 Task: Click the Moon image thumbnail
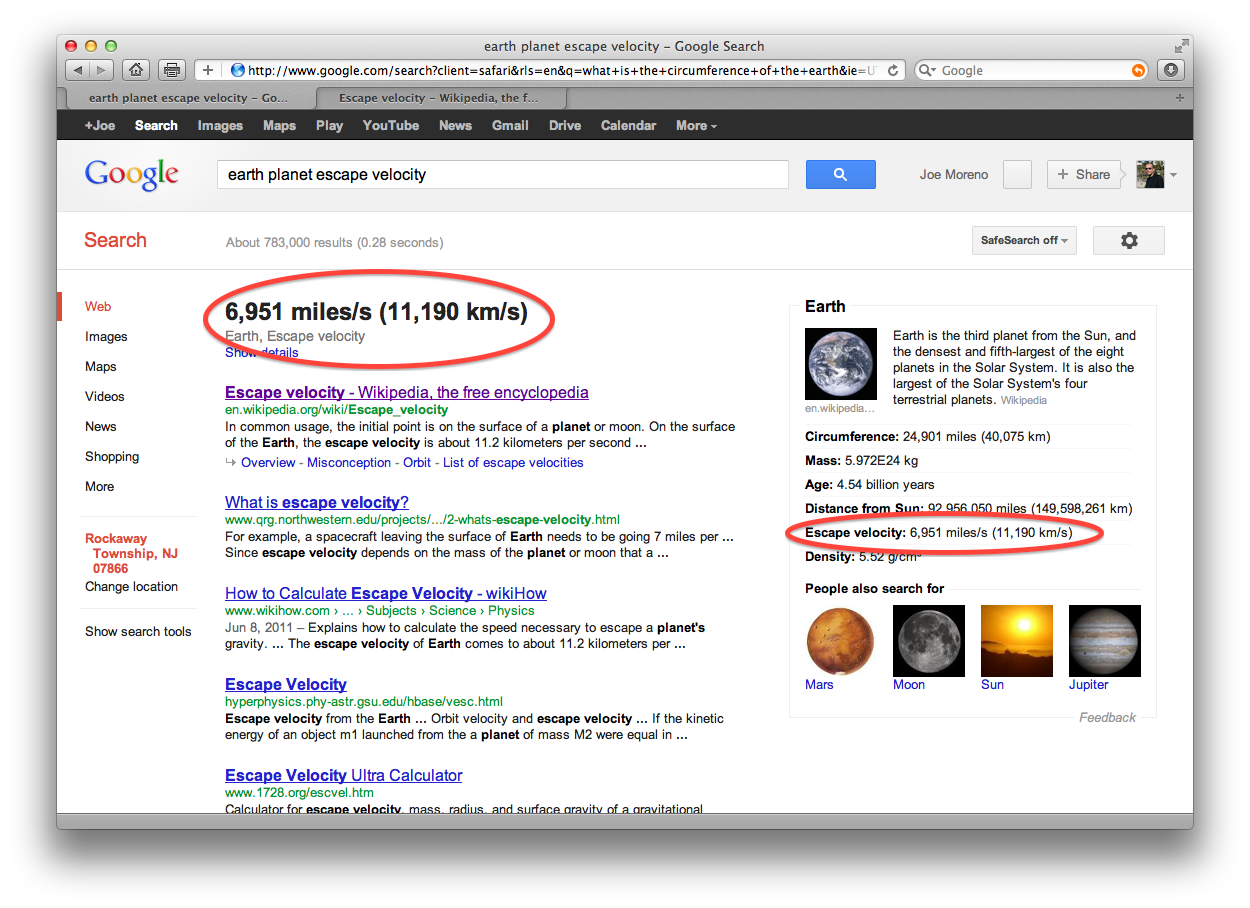[x=929, y=641]
